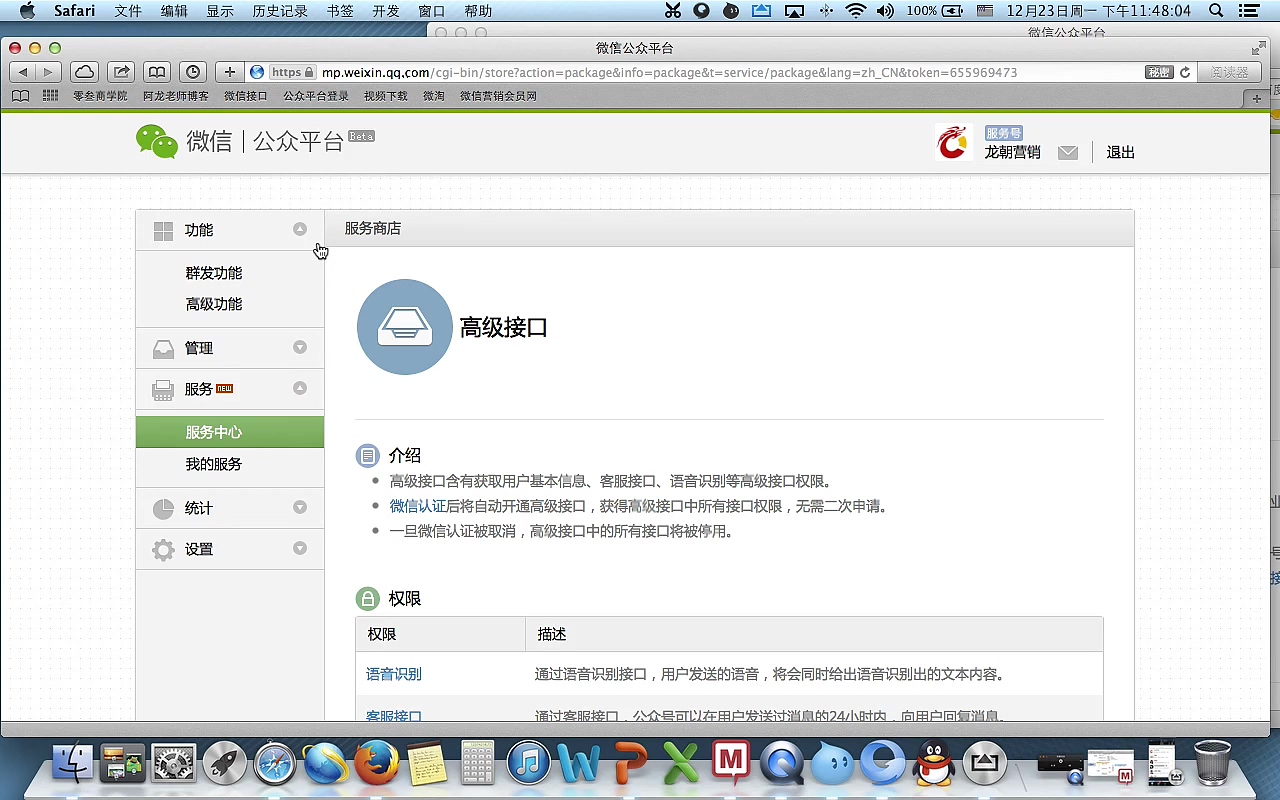Screen dimensions: 1280x800
Task: Open the message envelope icon in header
Action: point(1068,152)
